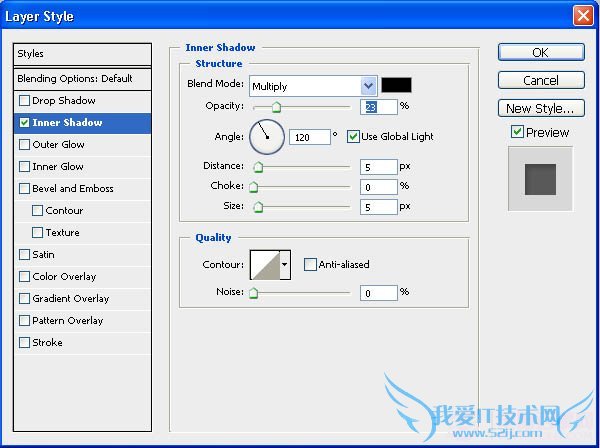Viewport: 600px width, 448px height.
Task: Click the New Style... button
Action: [541, 108]
